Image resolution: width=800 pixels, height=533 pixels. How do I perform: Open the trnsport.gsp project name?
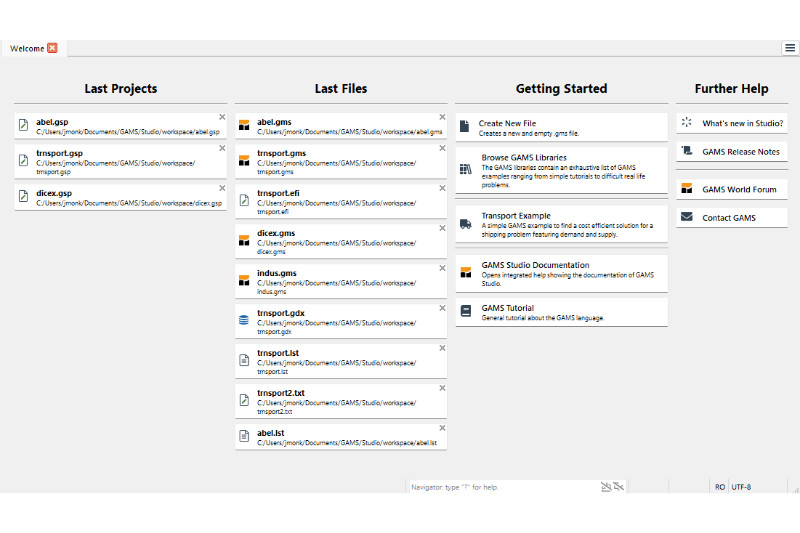tap(59, 153)
